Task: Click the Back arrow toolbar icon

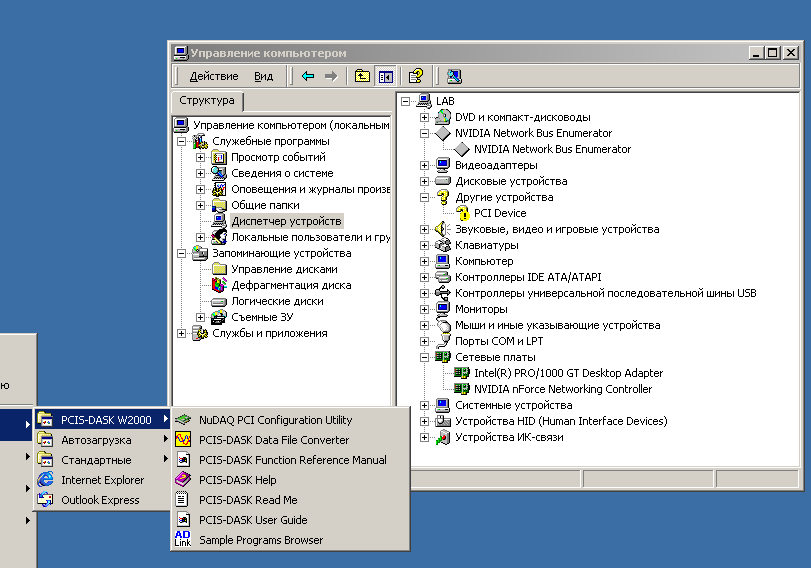Action: (308, 76)
